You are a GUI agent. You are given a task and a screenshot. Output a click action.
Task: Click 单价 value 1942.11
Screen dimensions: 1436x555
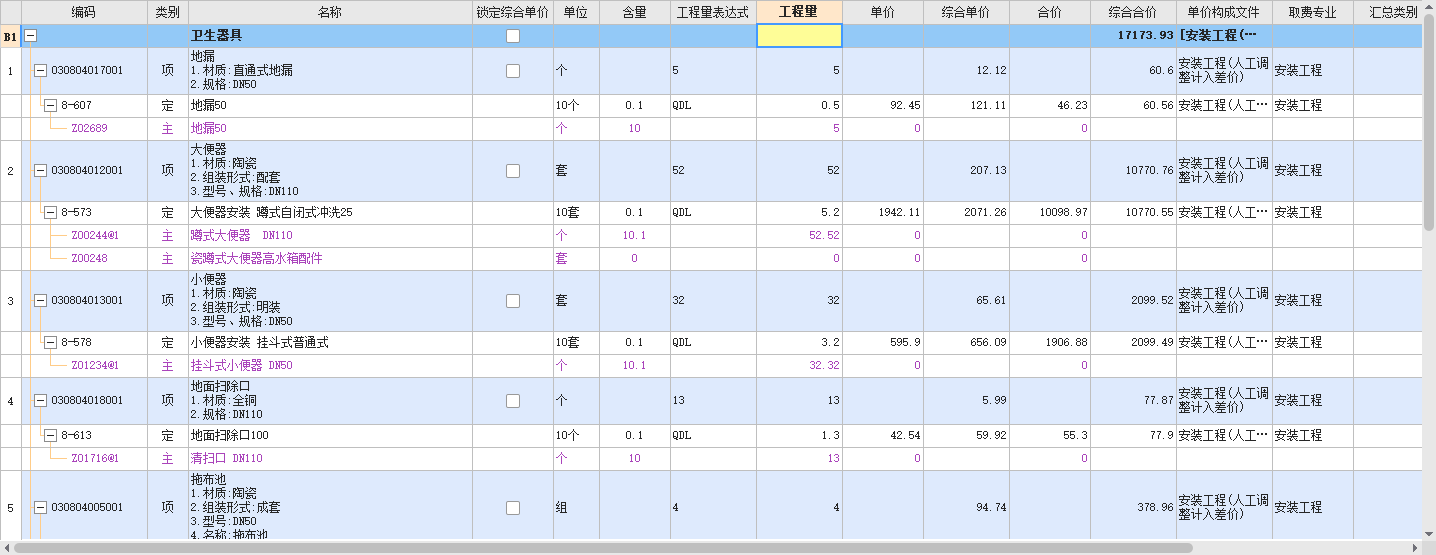(899, 212)
